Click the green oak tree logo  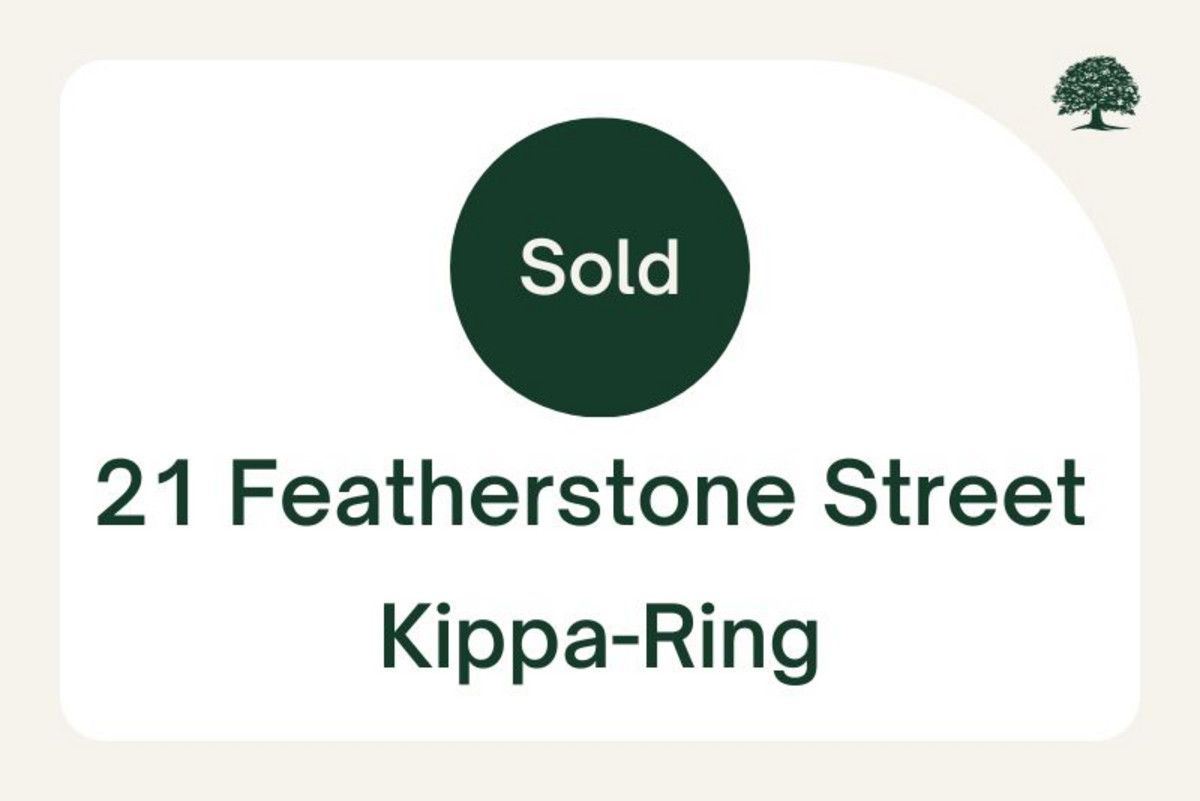pos(1097,93)
